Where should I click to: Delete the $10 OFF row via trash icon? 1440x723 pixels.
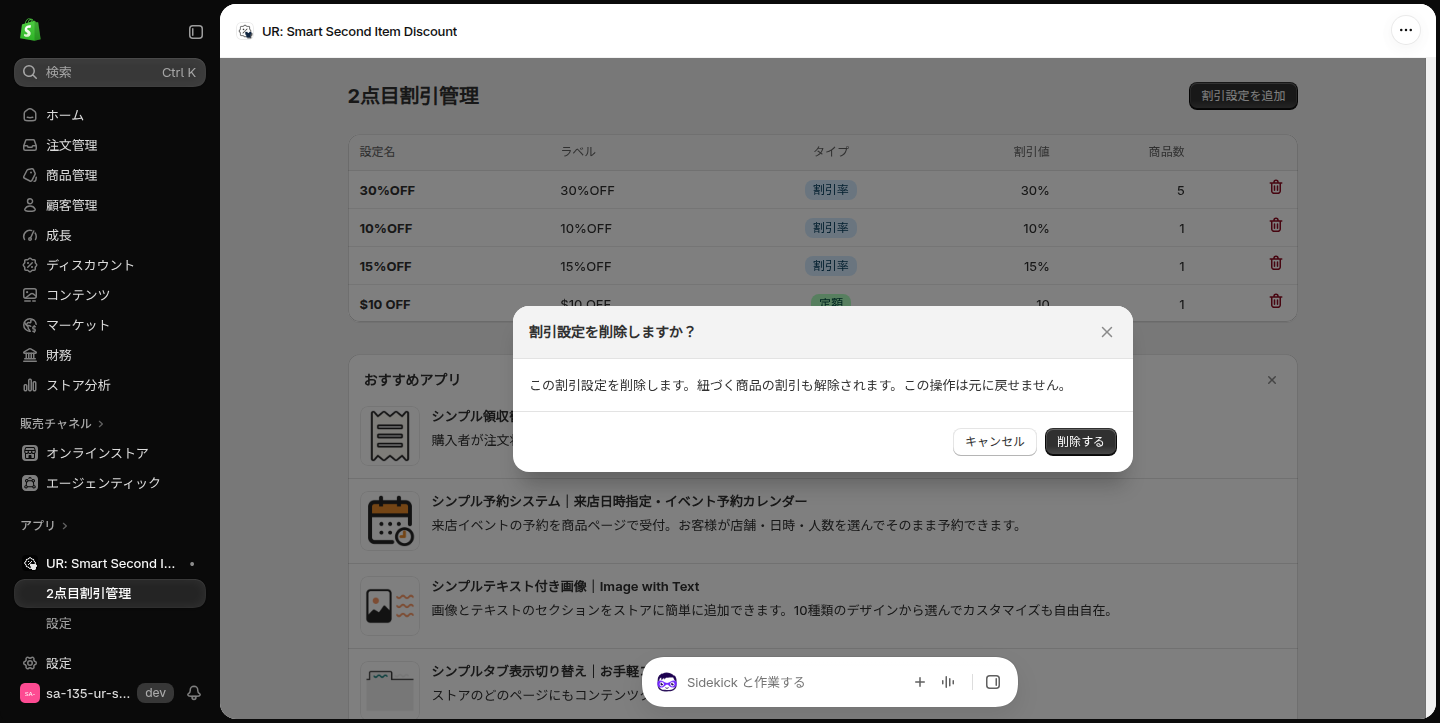click(1276, 301)
